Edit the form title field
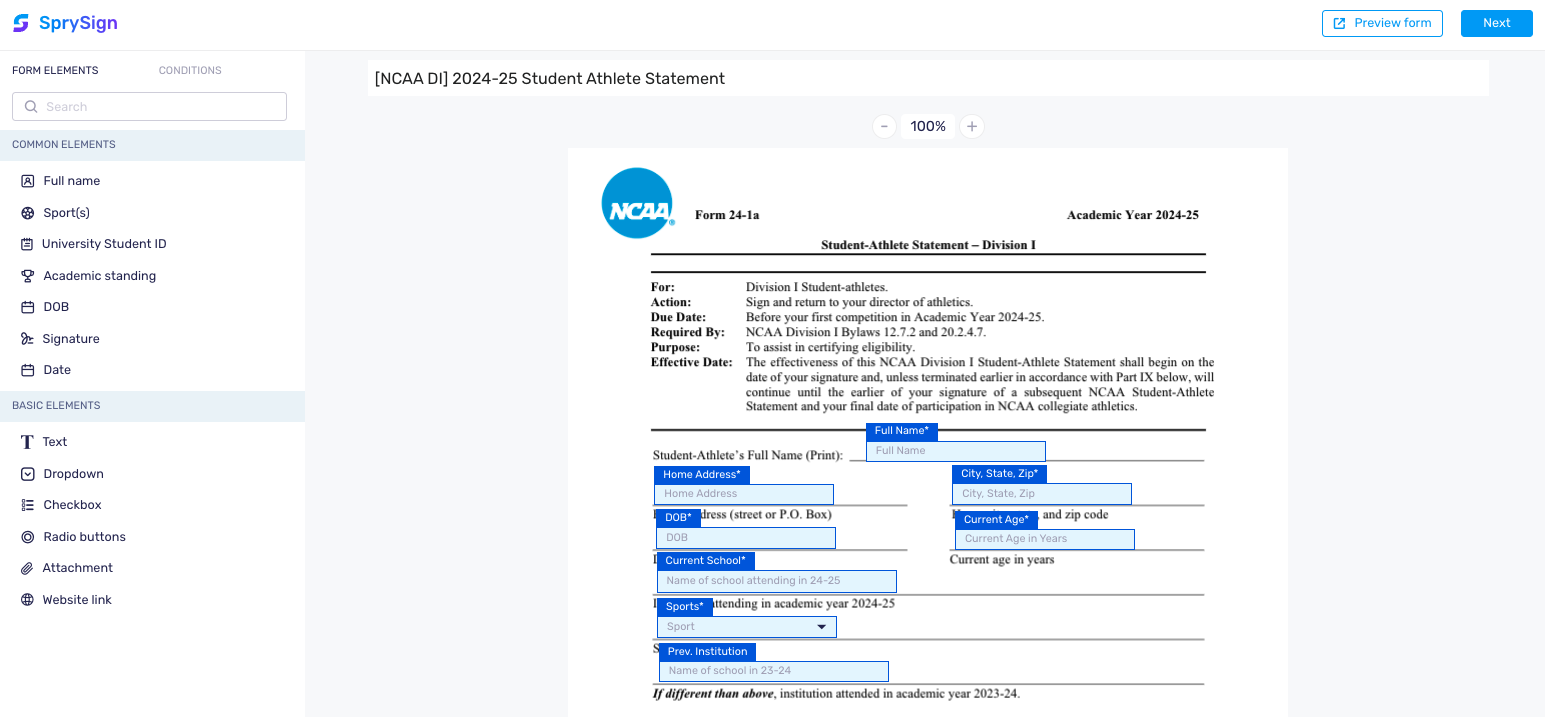The width and height of the screenshot is (1545, 717). 928,78
